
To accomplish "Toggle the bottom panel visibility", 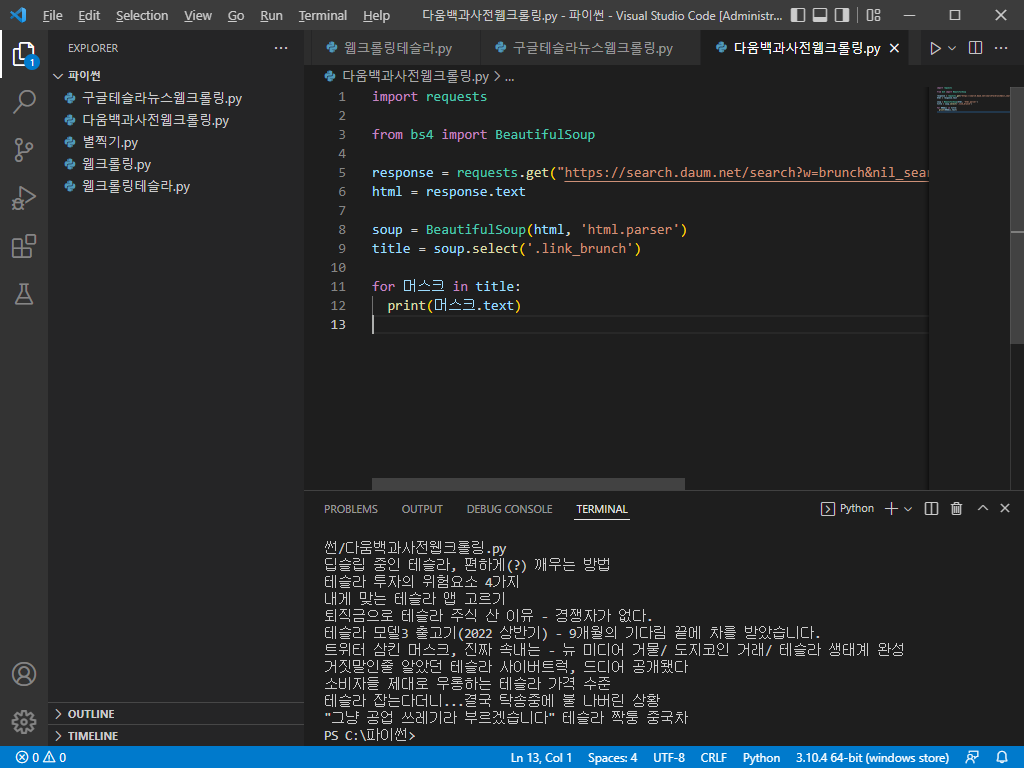I will pos(820,15).
